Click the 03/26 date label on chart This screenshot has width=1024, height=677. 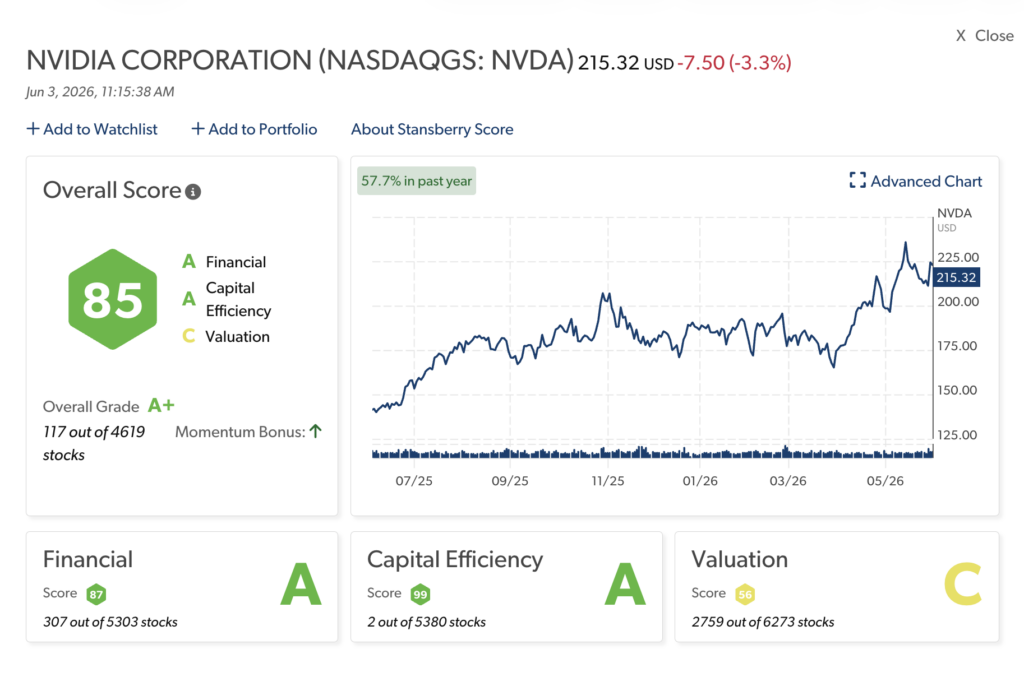788,481
